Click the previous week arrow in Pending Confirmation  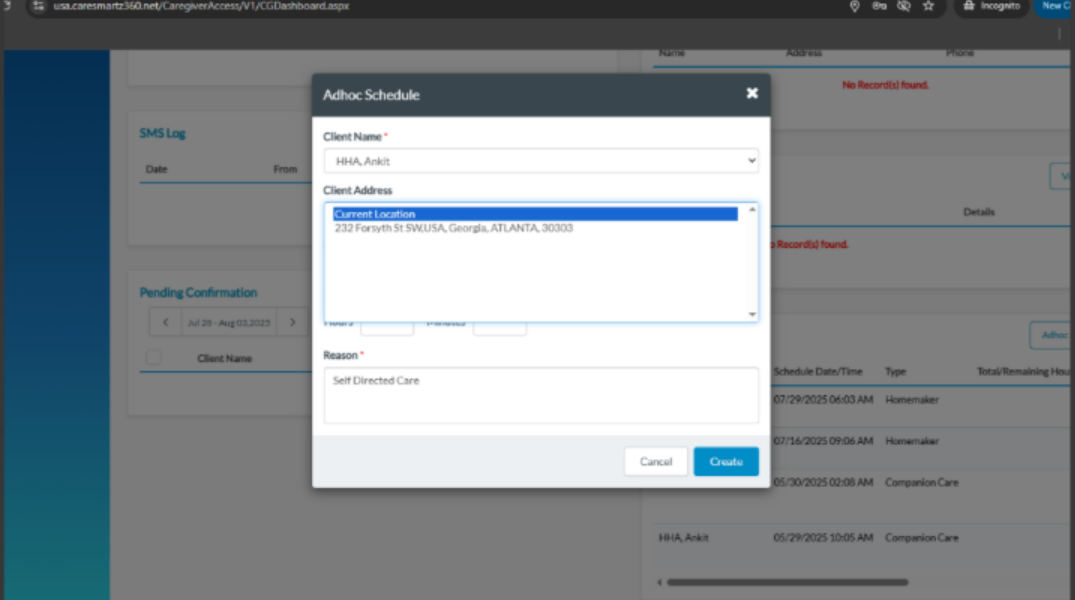(165, 322)
